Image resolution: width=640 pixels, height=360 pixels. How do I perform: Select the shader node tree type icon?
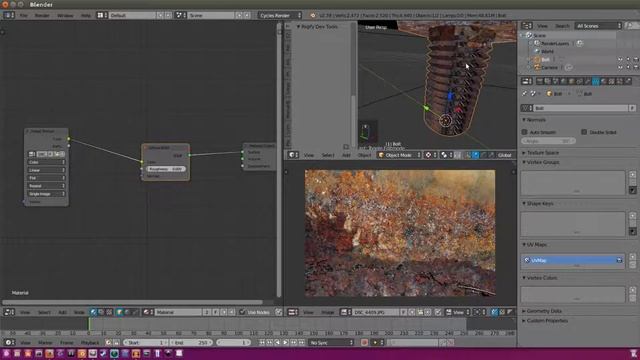point(93,312)
